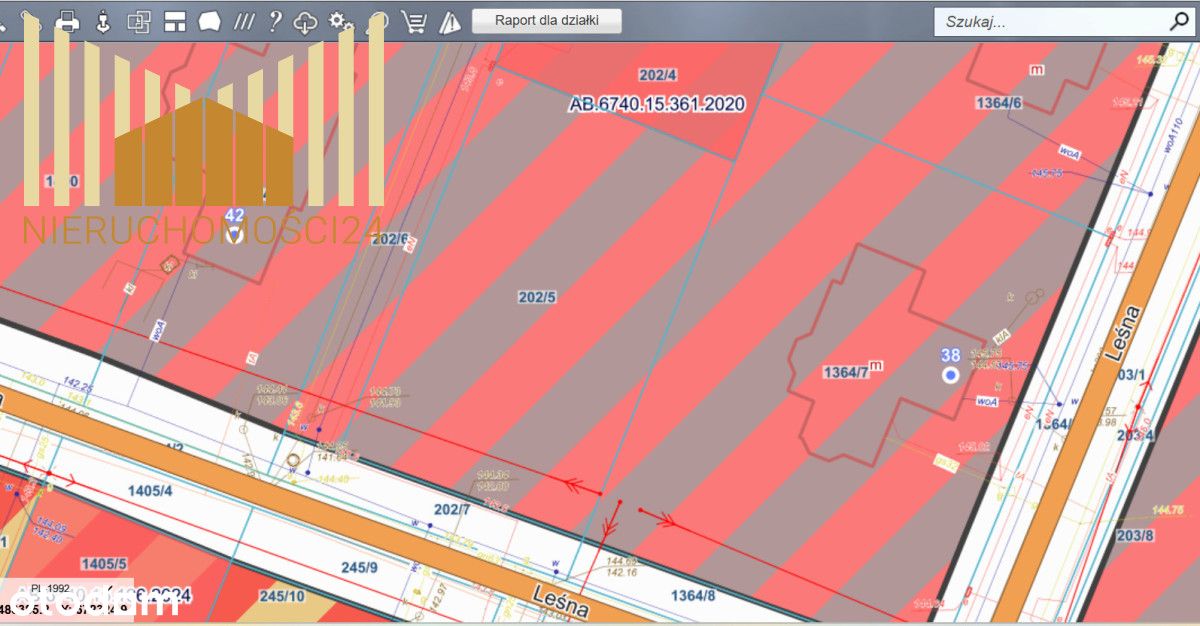1200x626 pixels.
Task: Click parcel label 245/10
Action: (282, 597)
